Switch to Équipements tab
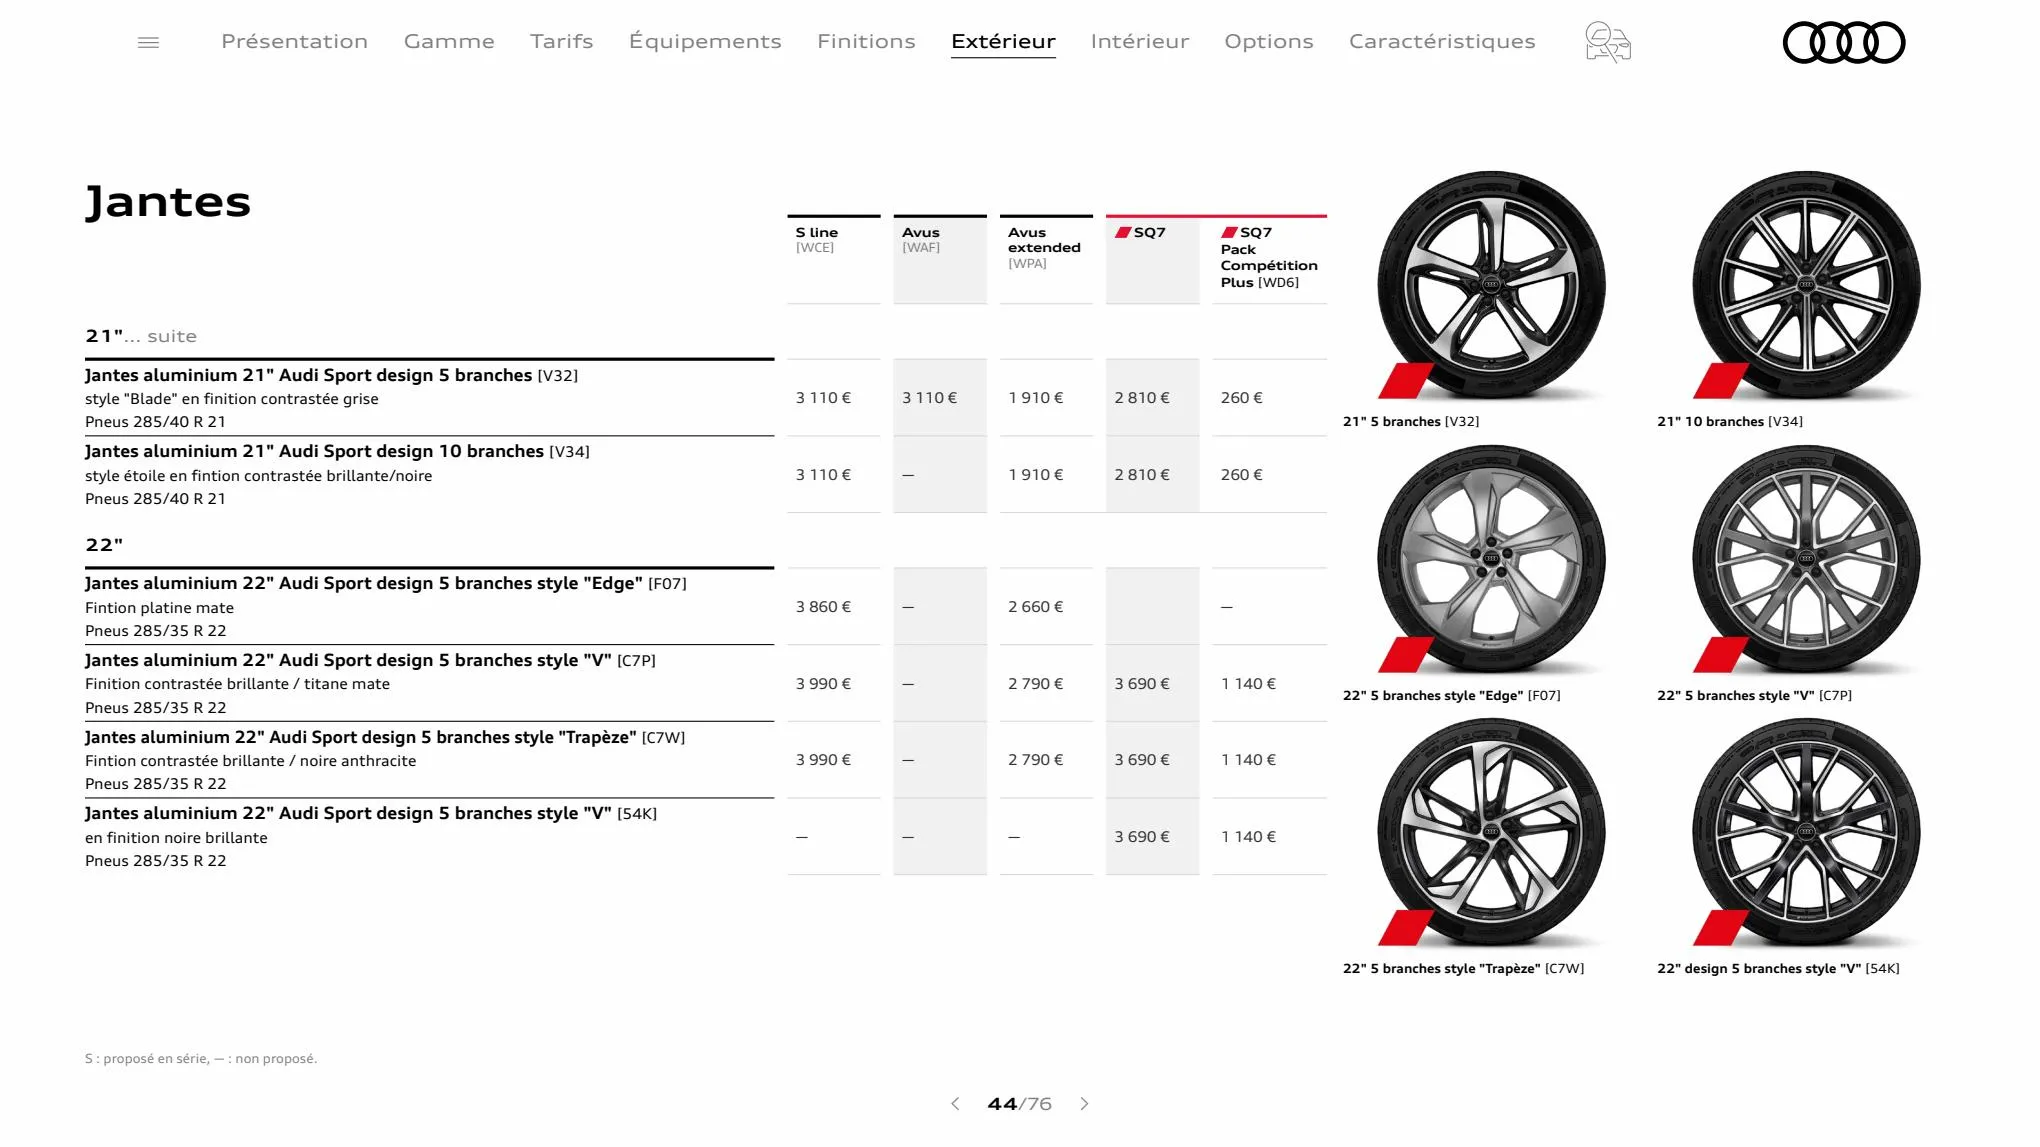This screenshot has width=2040, height=1147. [x=705, y=41]
